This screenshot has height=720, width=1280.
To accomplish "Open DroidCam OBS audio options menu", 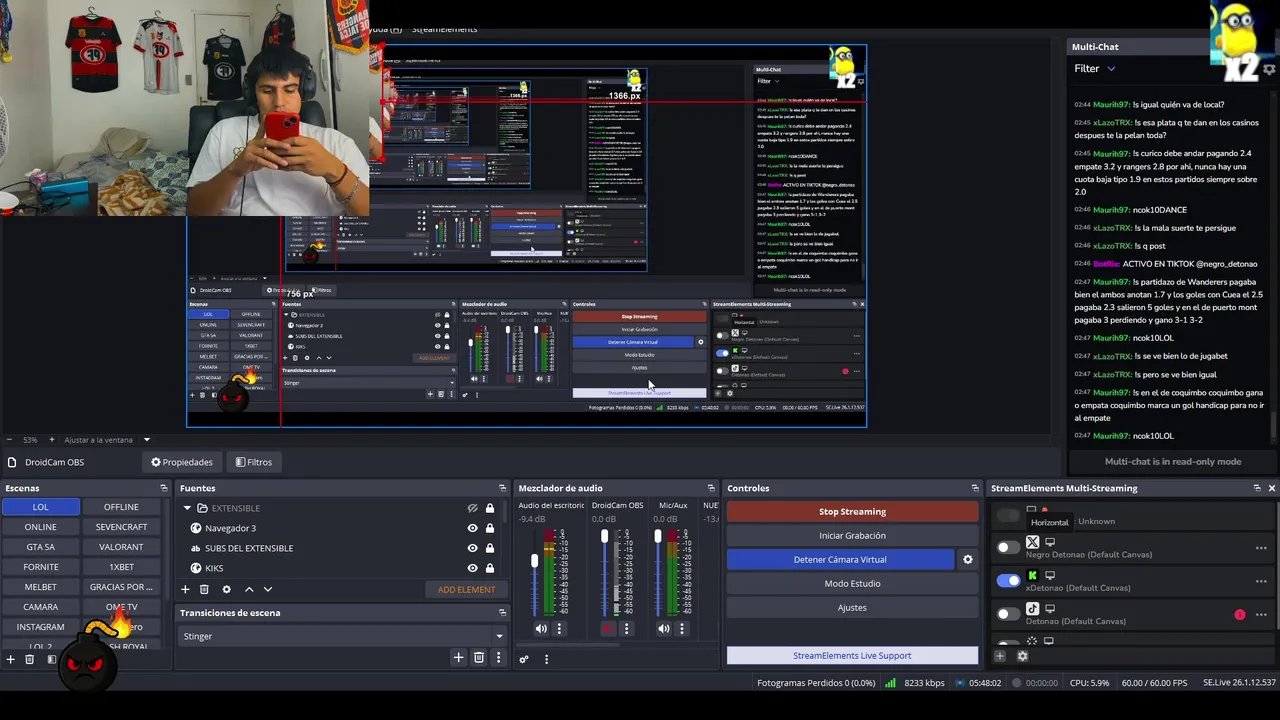I will [x=626, y=629].
